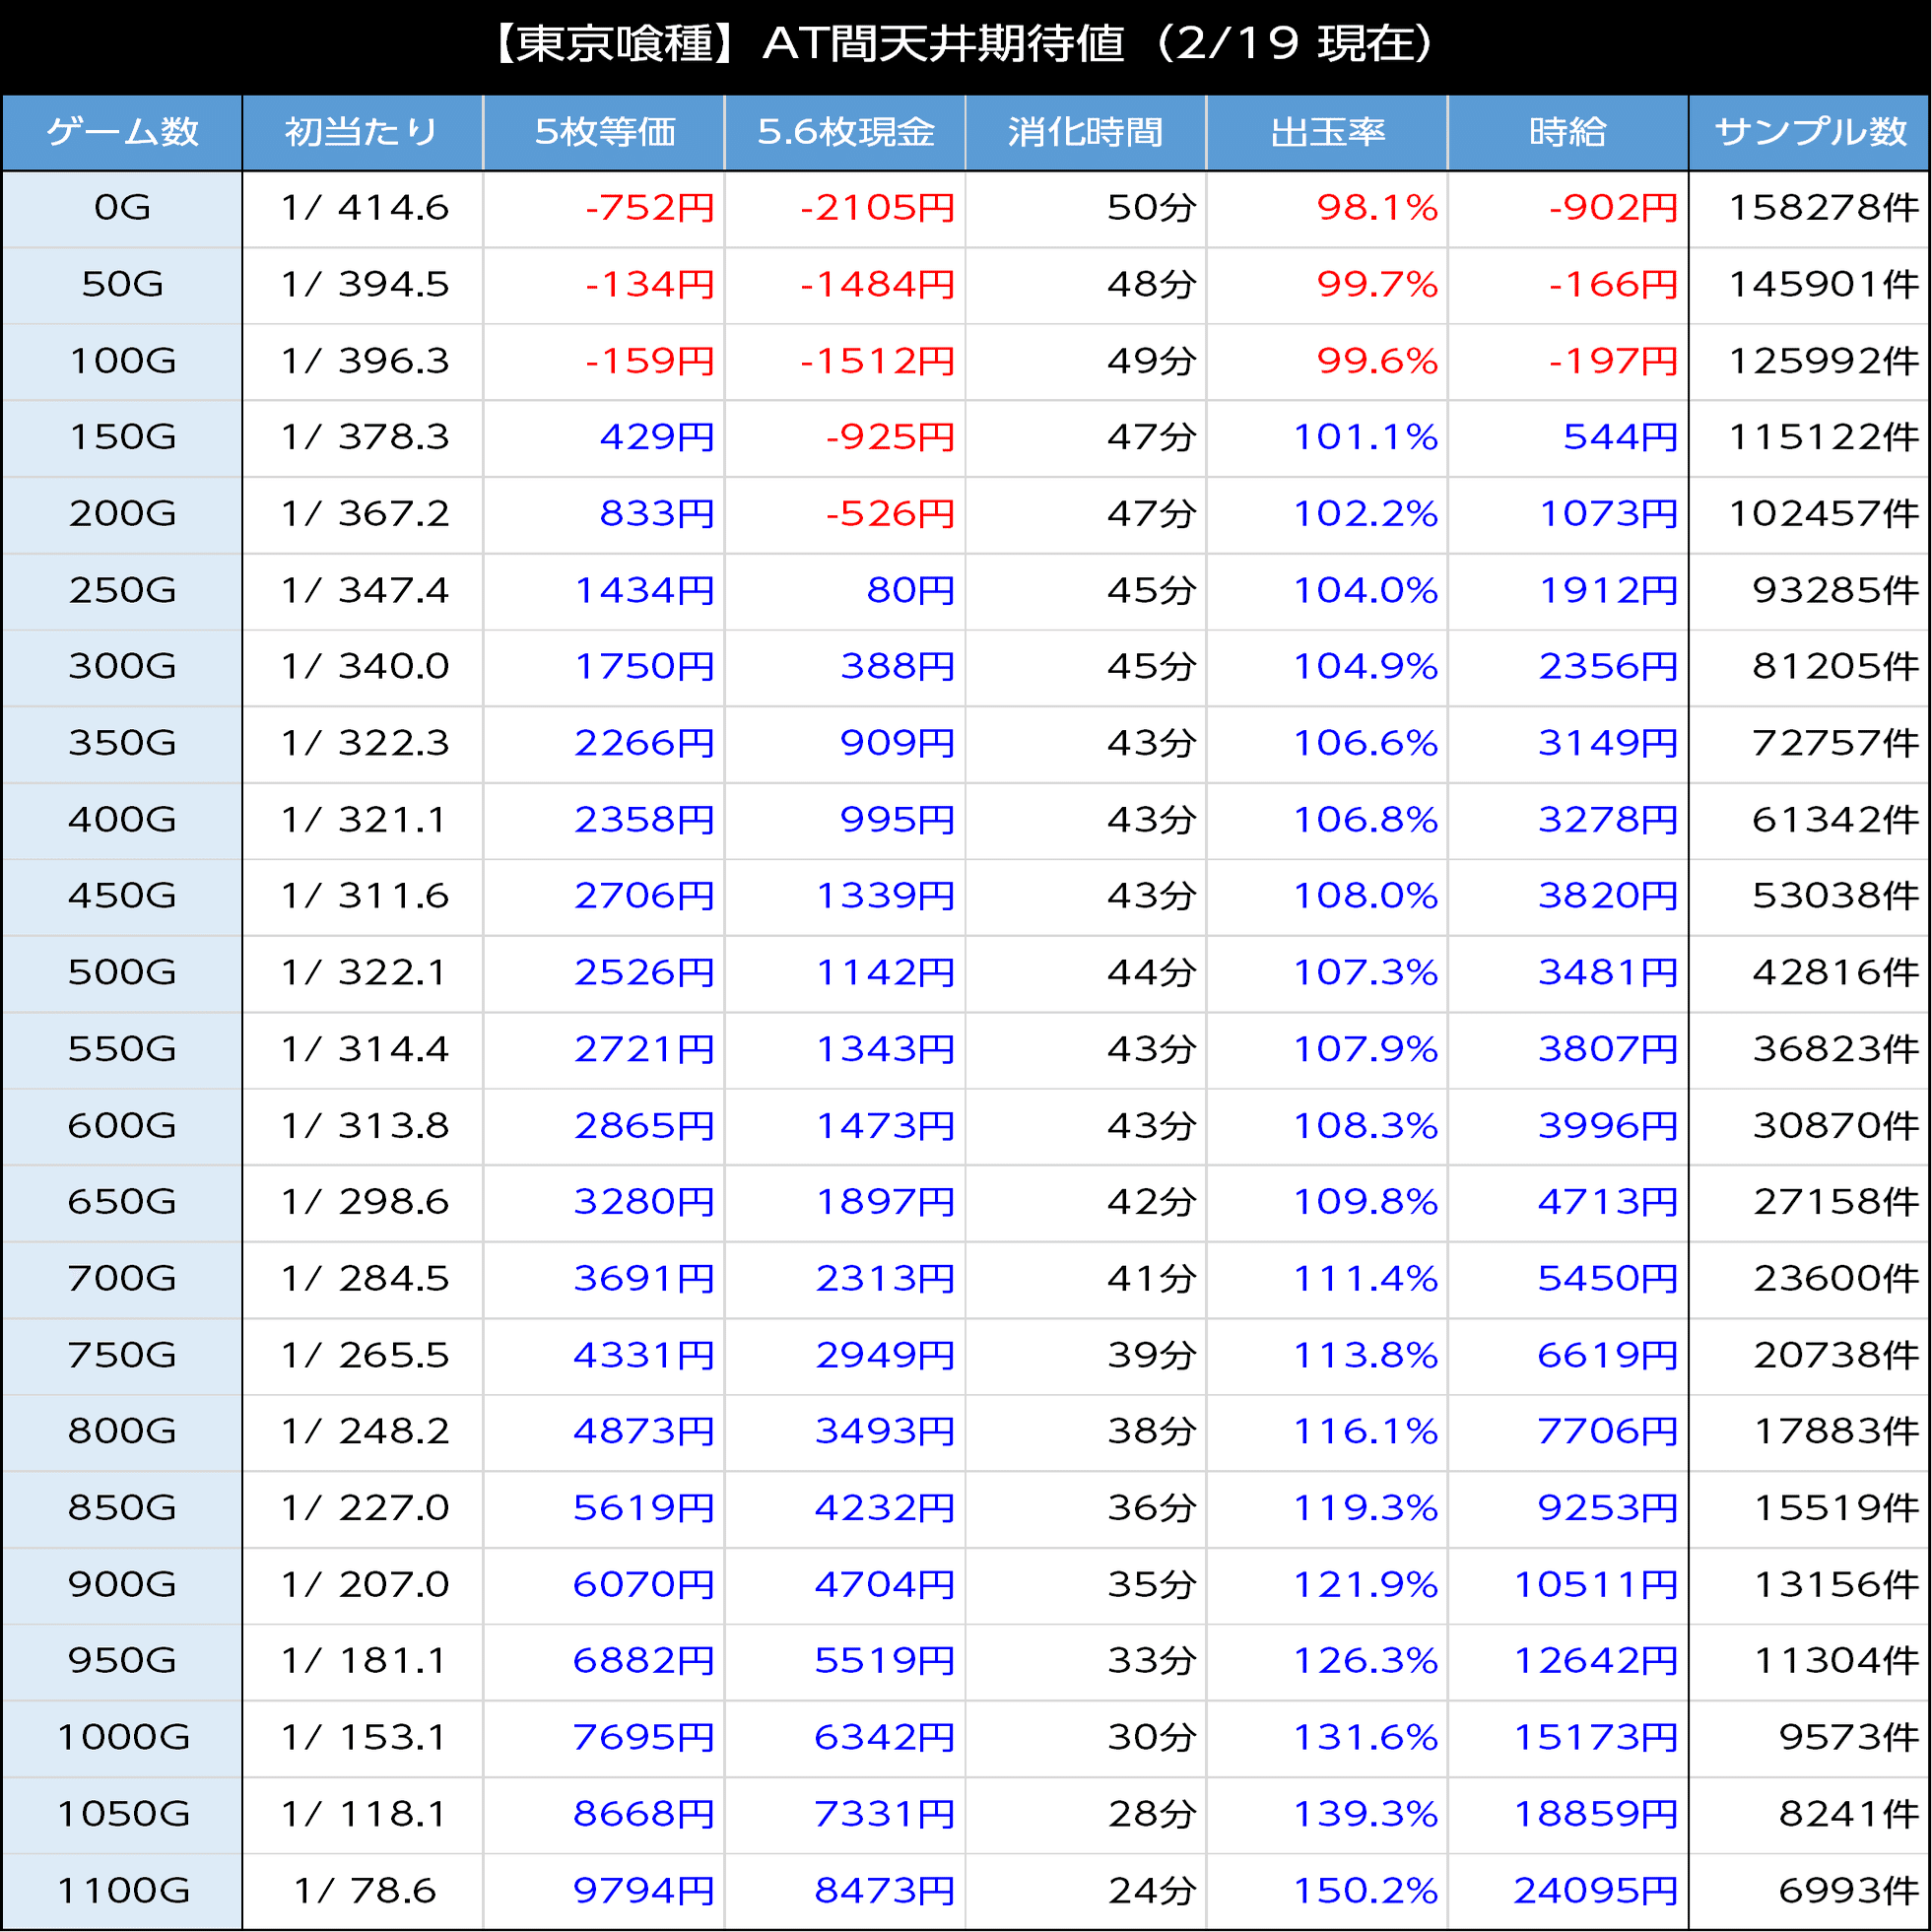Click the hourly value -166円
1932x1932 pixels.
tap(1613, 284)
